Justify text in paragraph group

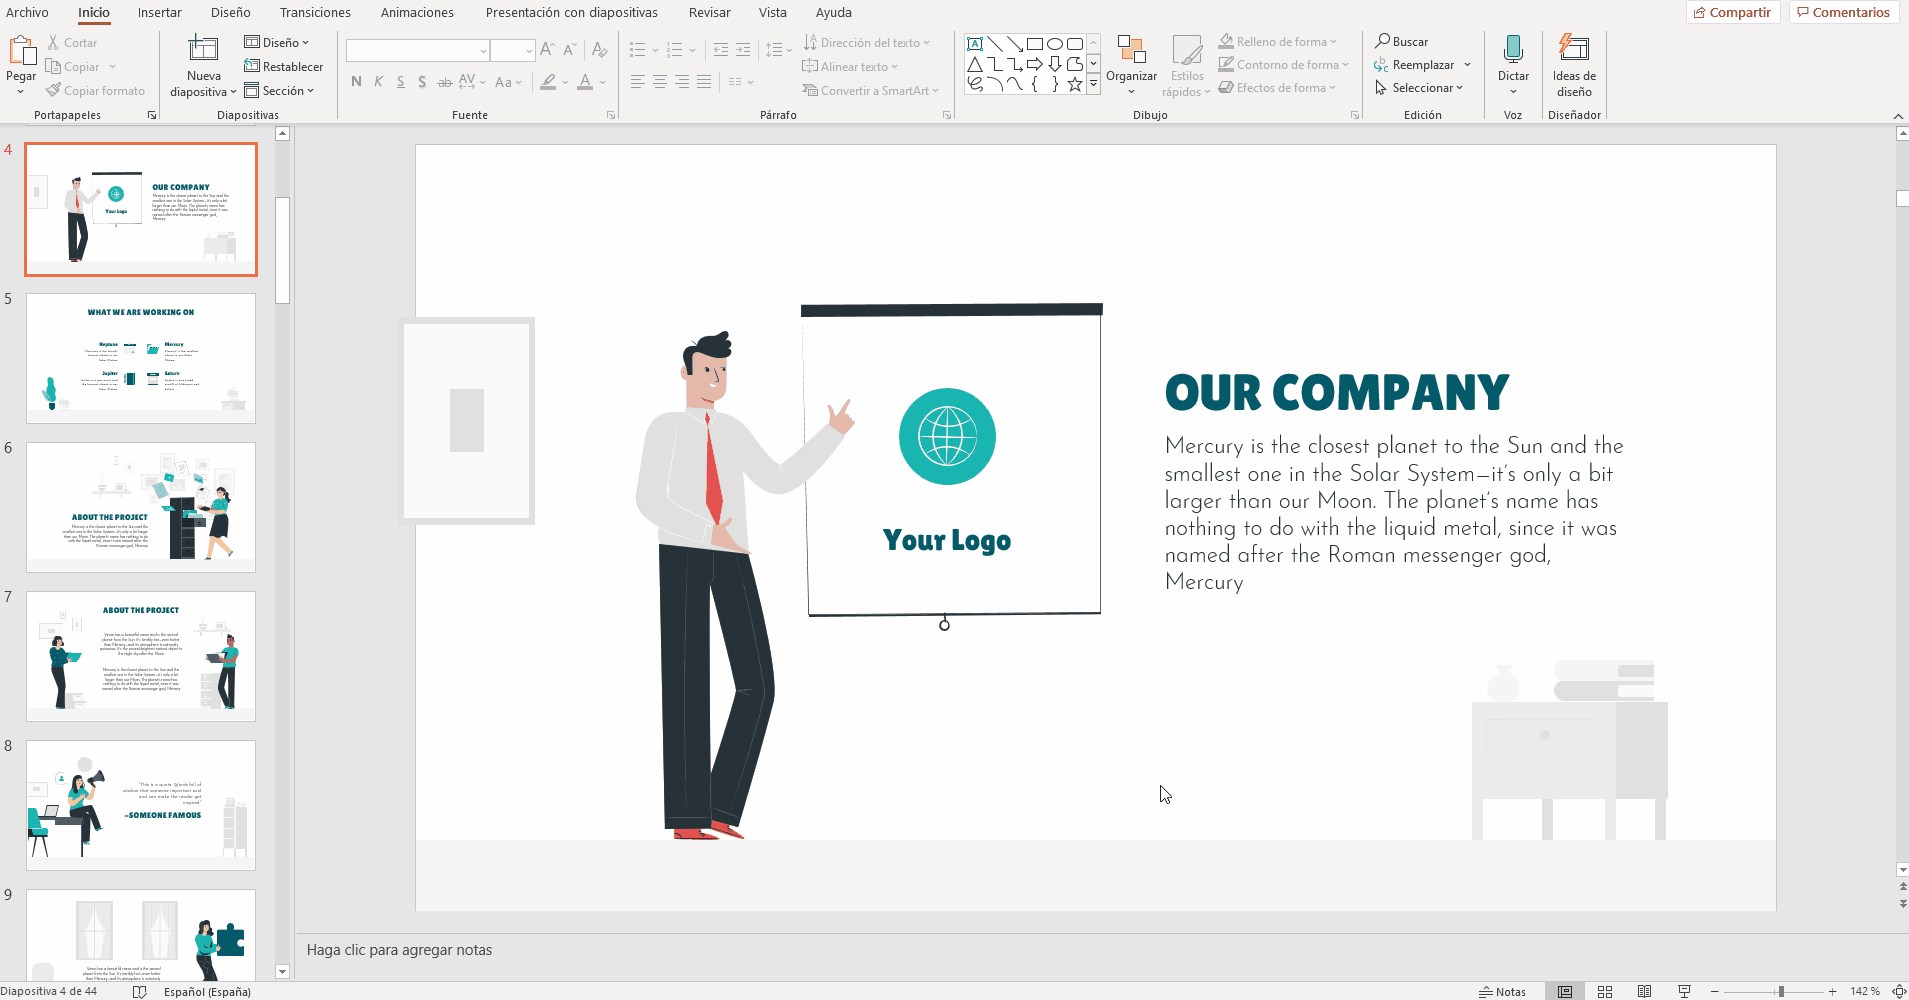coord(704,82)
